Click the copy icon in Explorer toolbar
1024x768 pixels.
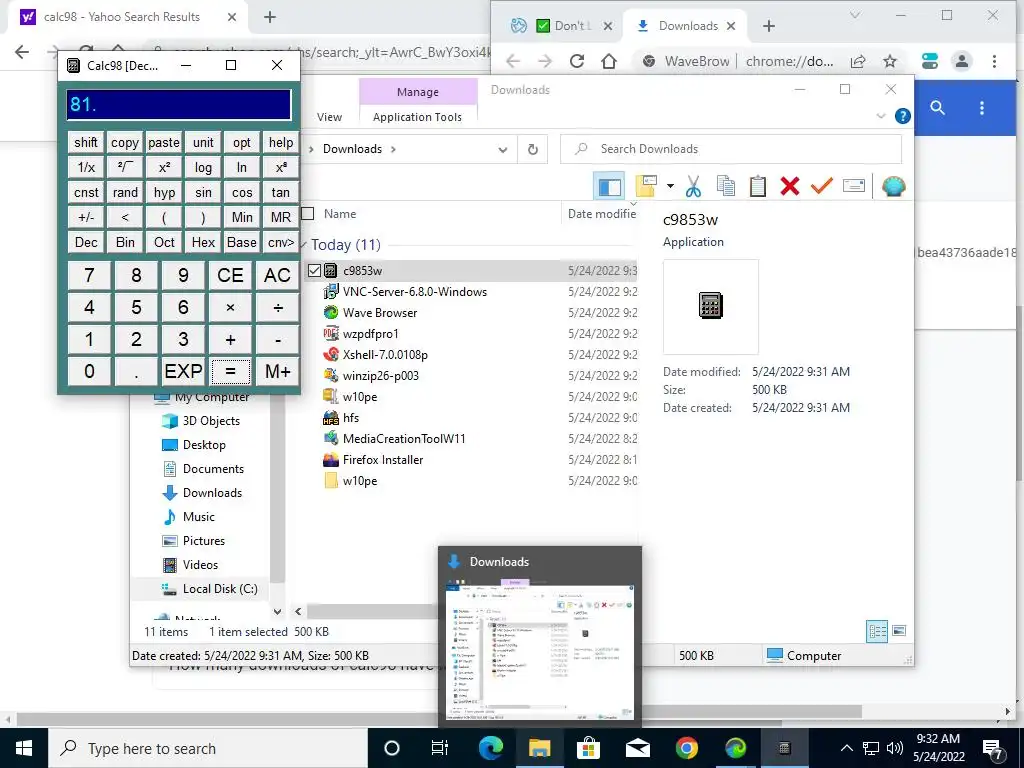[x=726, y=187]
